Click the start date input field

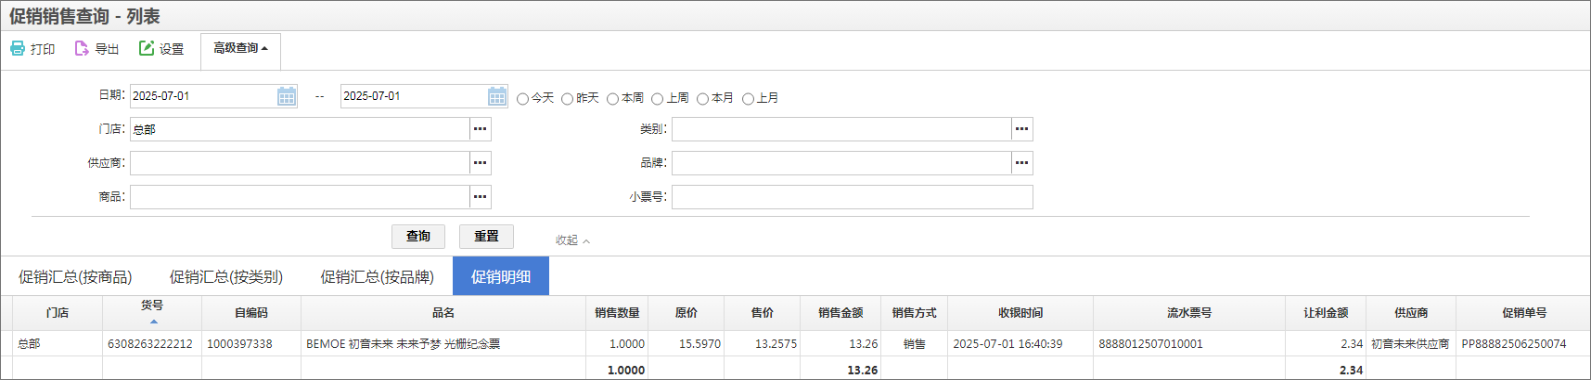click(x=203, y=96)
